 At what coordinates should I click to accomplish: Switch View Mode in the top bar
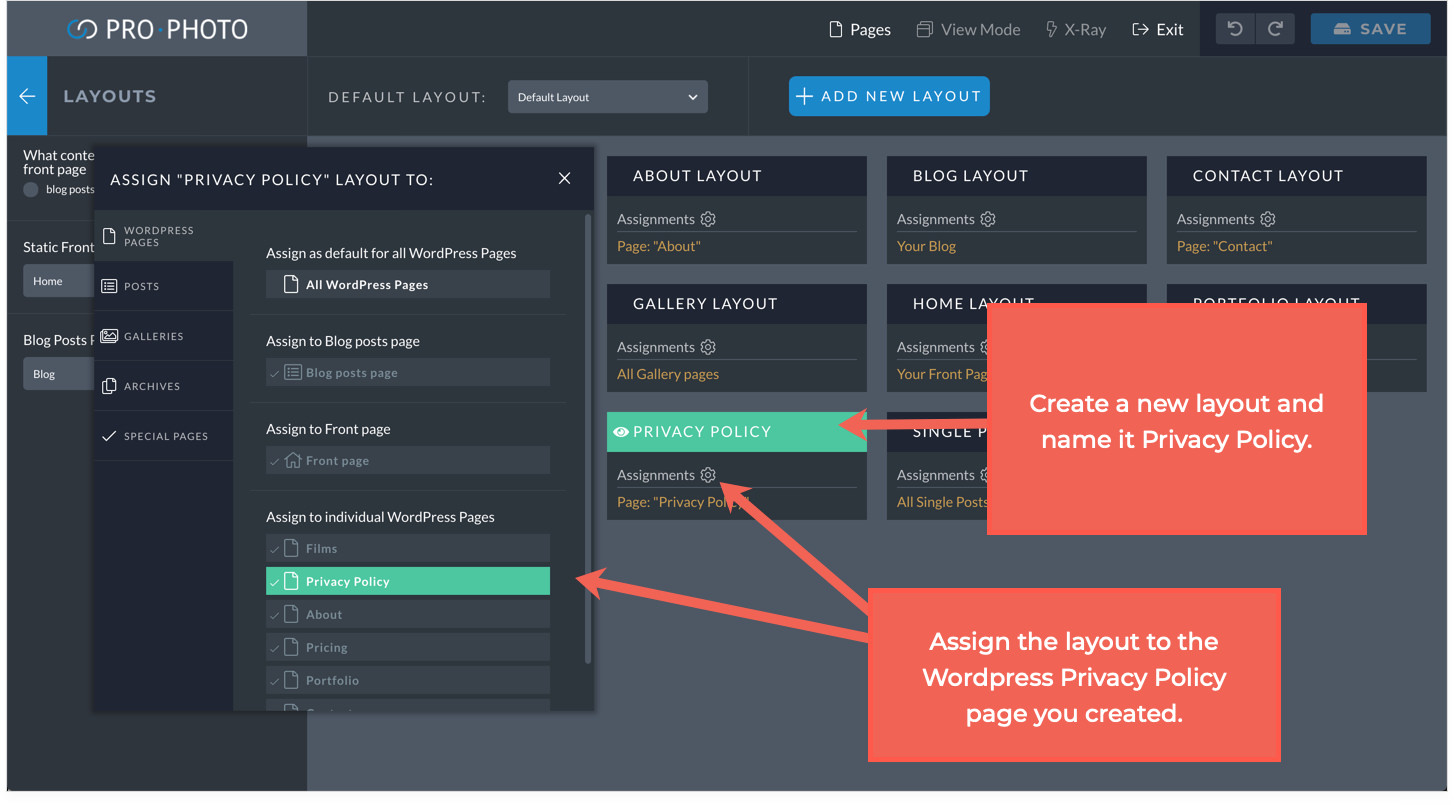click(x=968, y=30)
